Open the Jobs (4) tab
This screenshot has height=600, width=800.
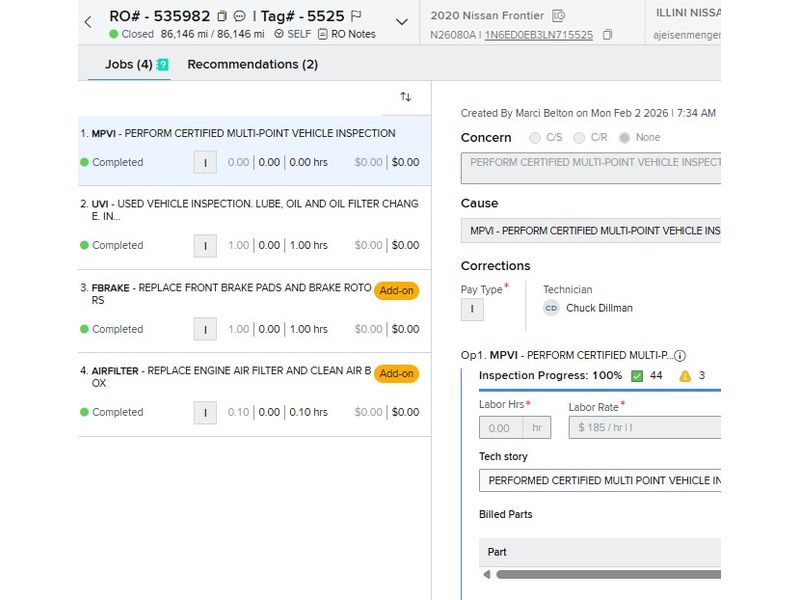(128, 64)
